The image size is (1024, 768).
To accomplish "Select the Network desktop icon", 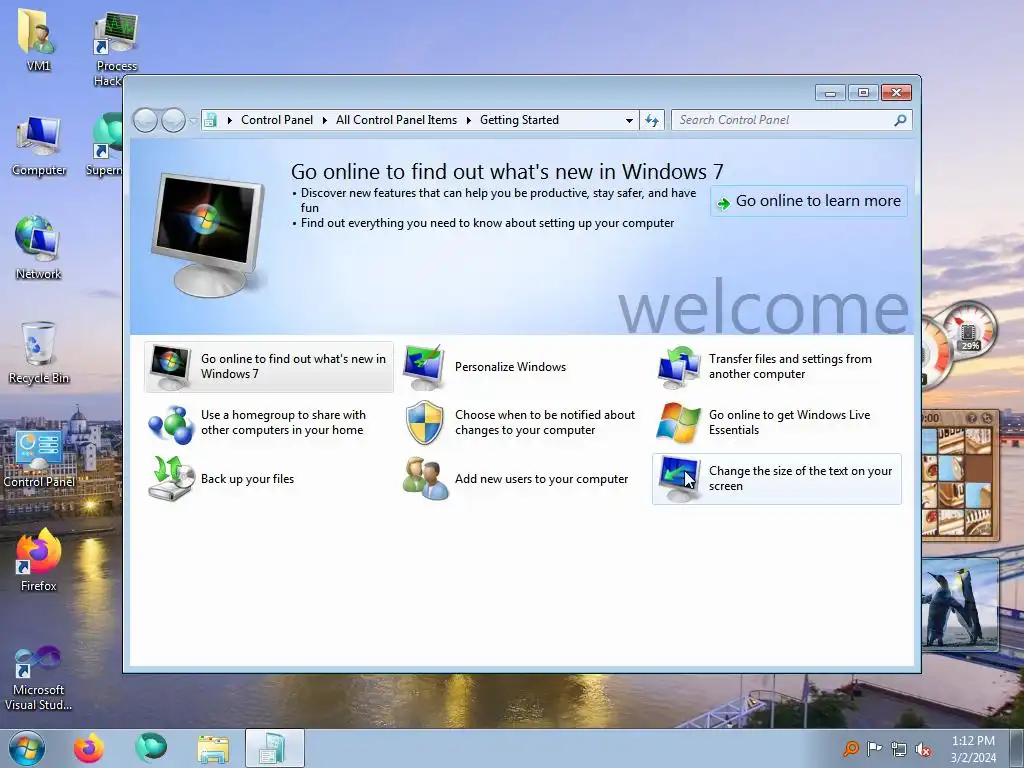I will (x=38, y=248).
